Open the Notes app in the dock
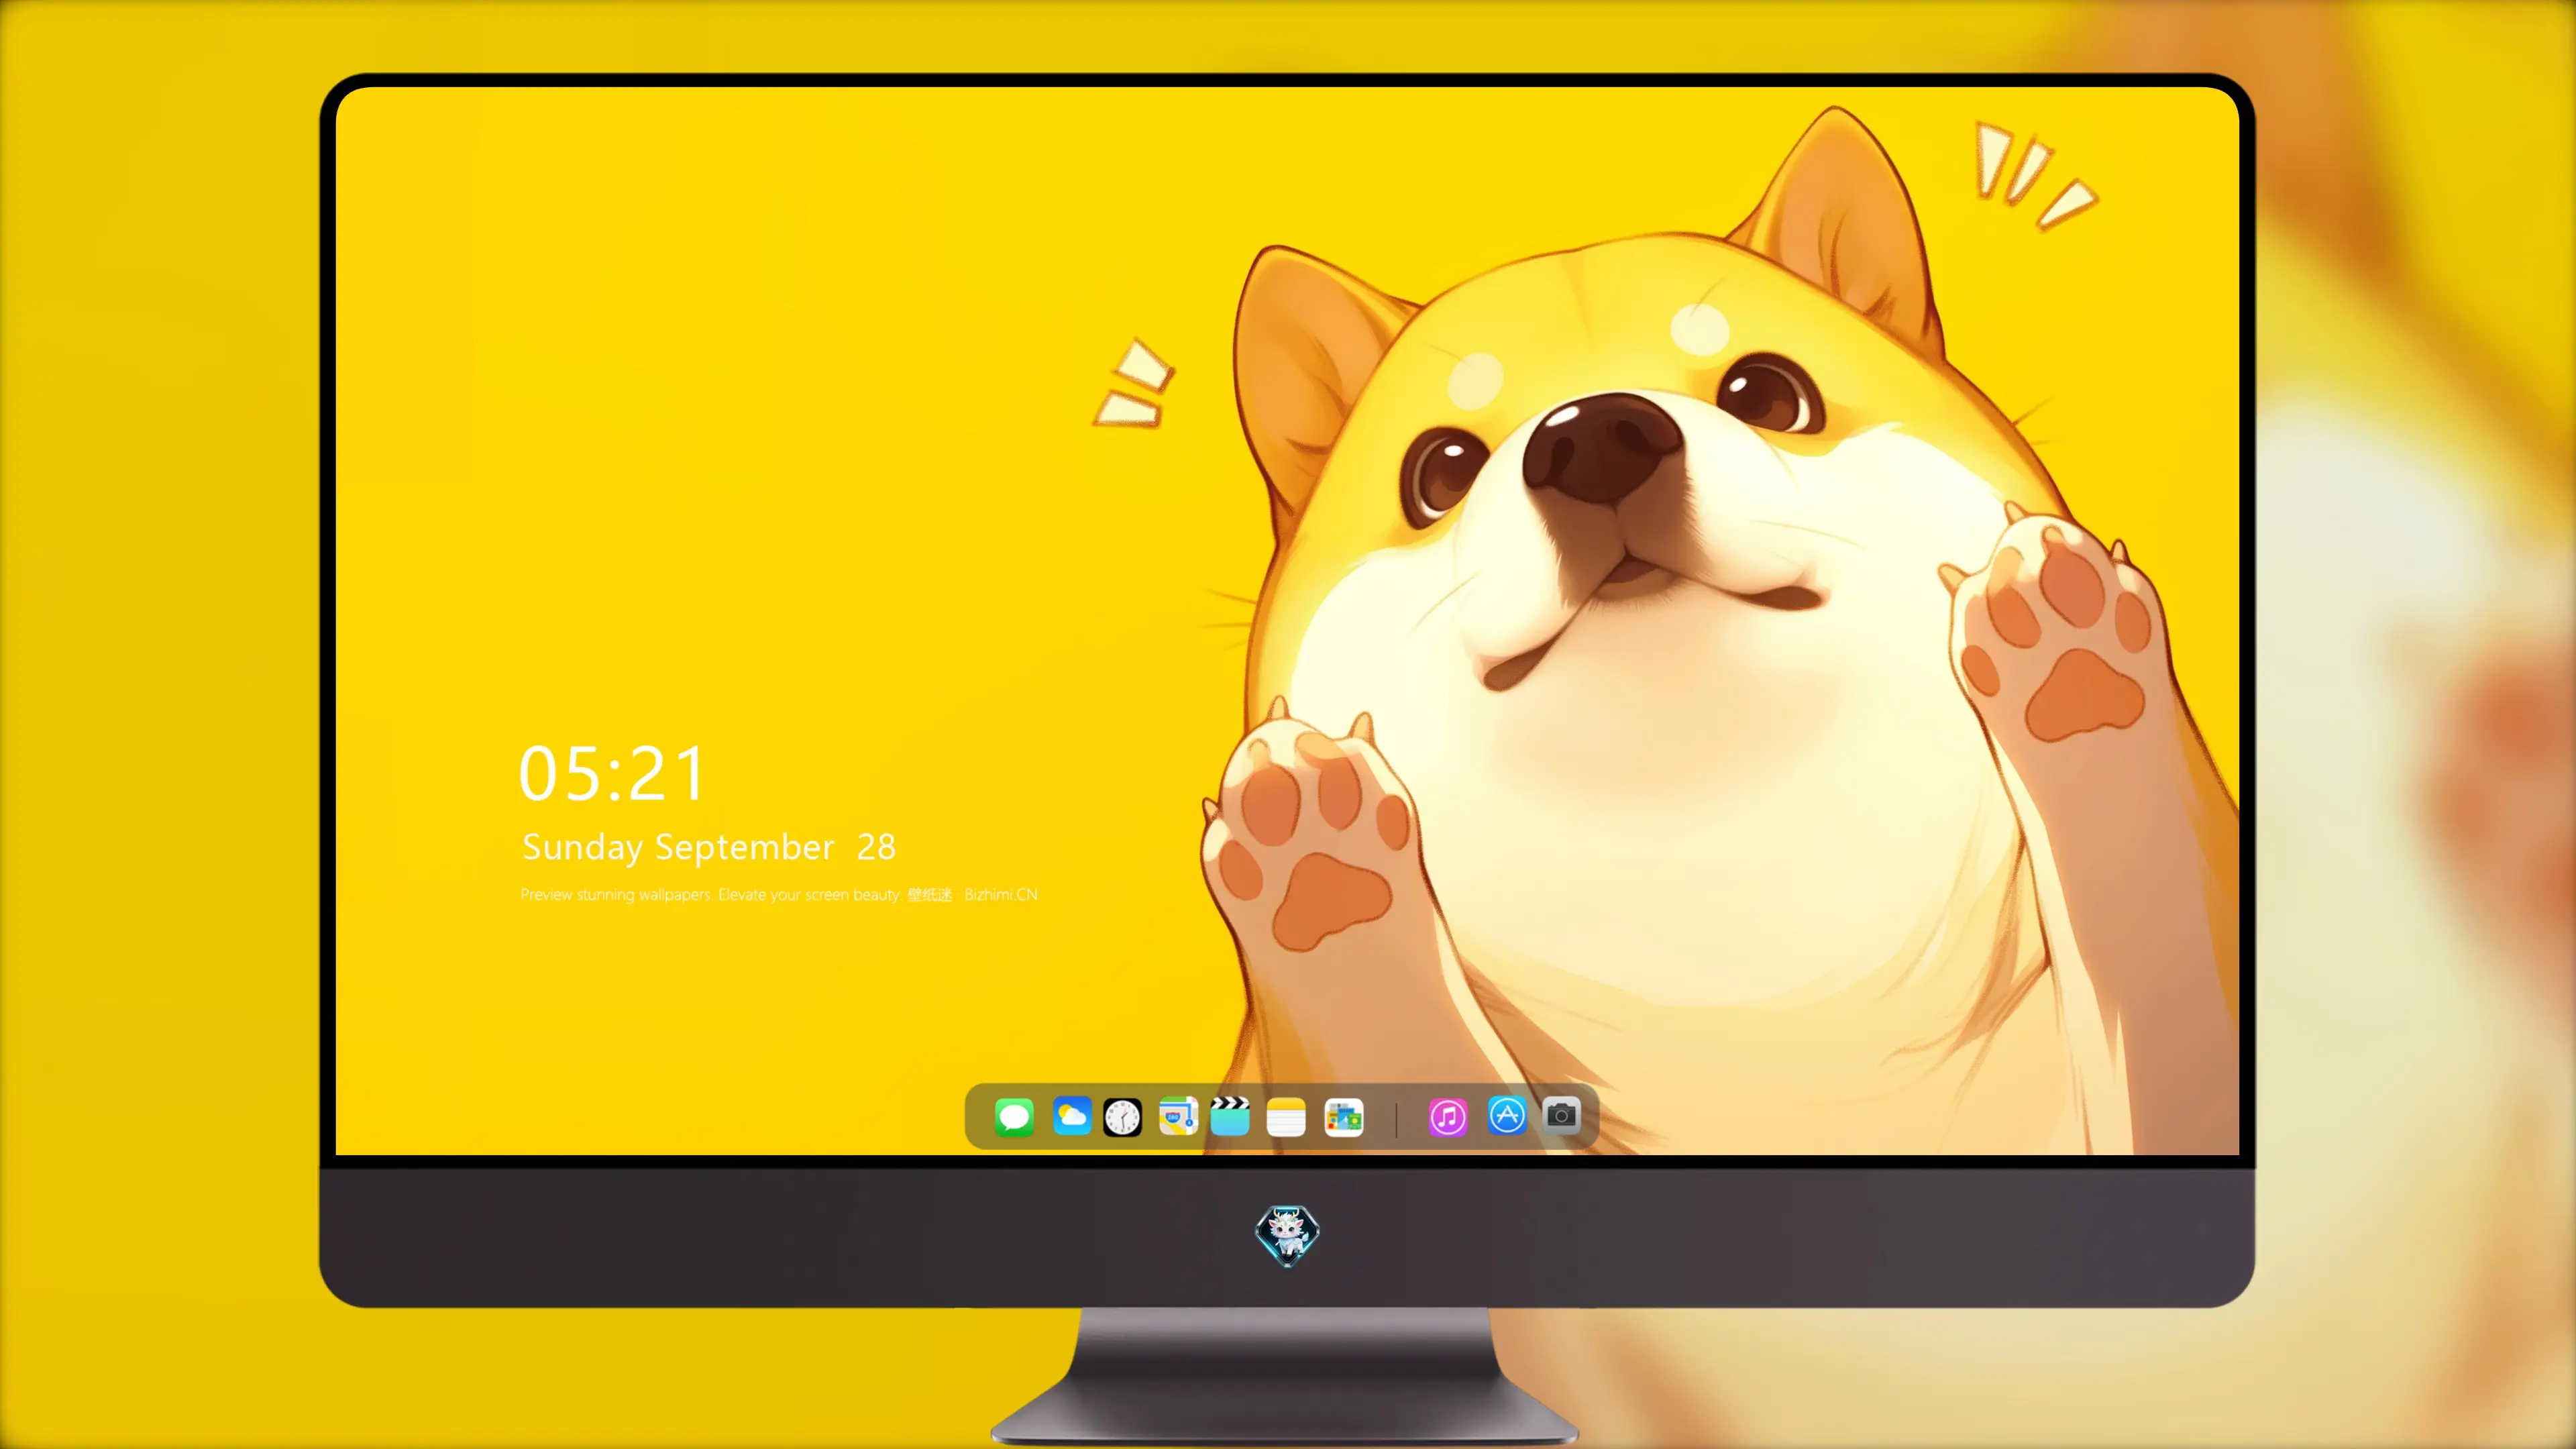 tap(1286, 1117)
